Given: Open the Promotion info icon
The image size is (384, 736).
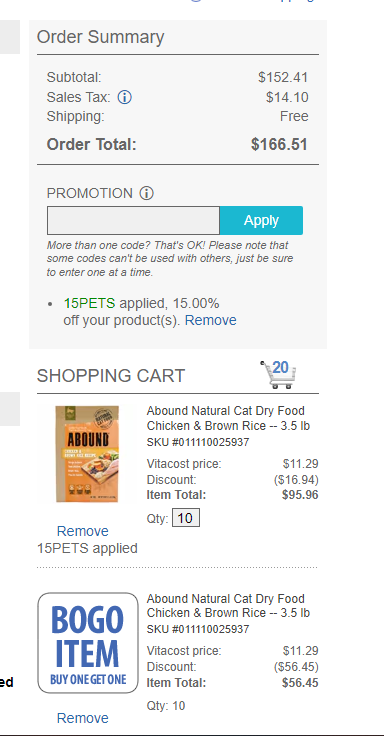Looking at the screenshot, I should (x=146, y=193).
